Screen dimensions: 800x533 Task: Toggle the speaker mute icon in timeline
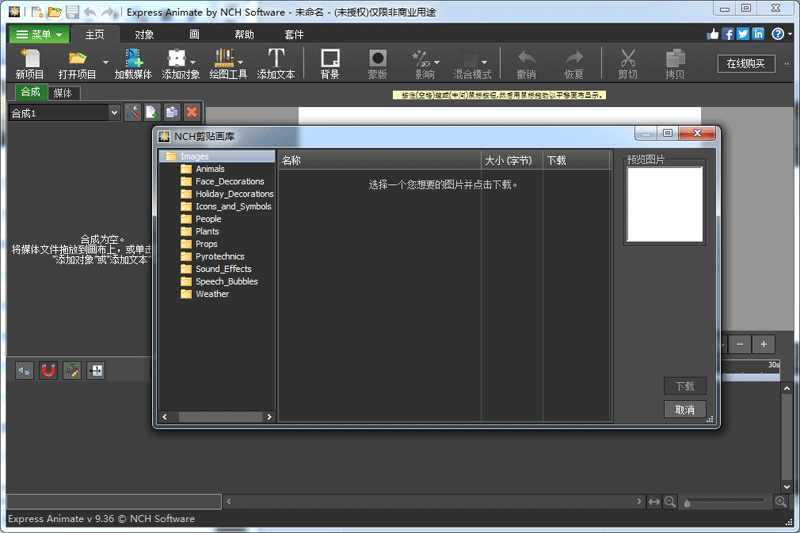(24, 371)
